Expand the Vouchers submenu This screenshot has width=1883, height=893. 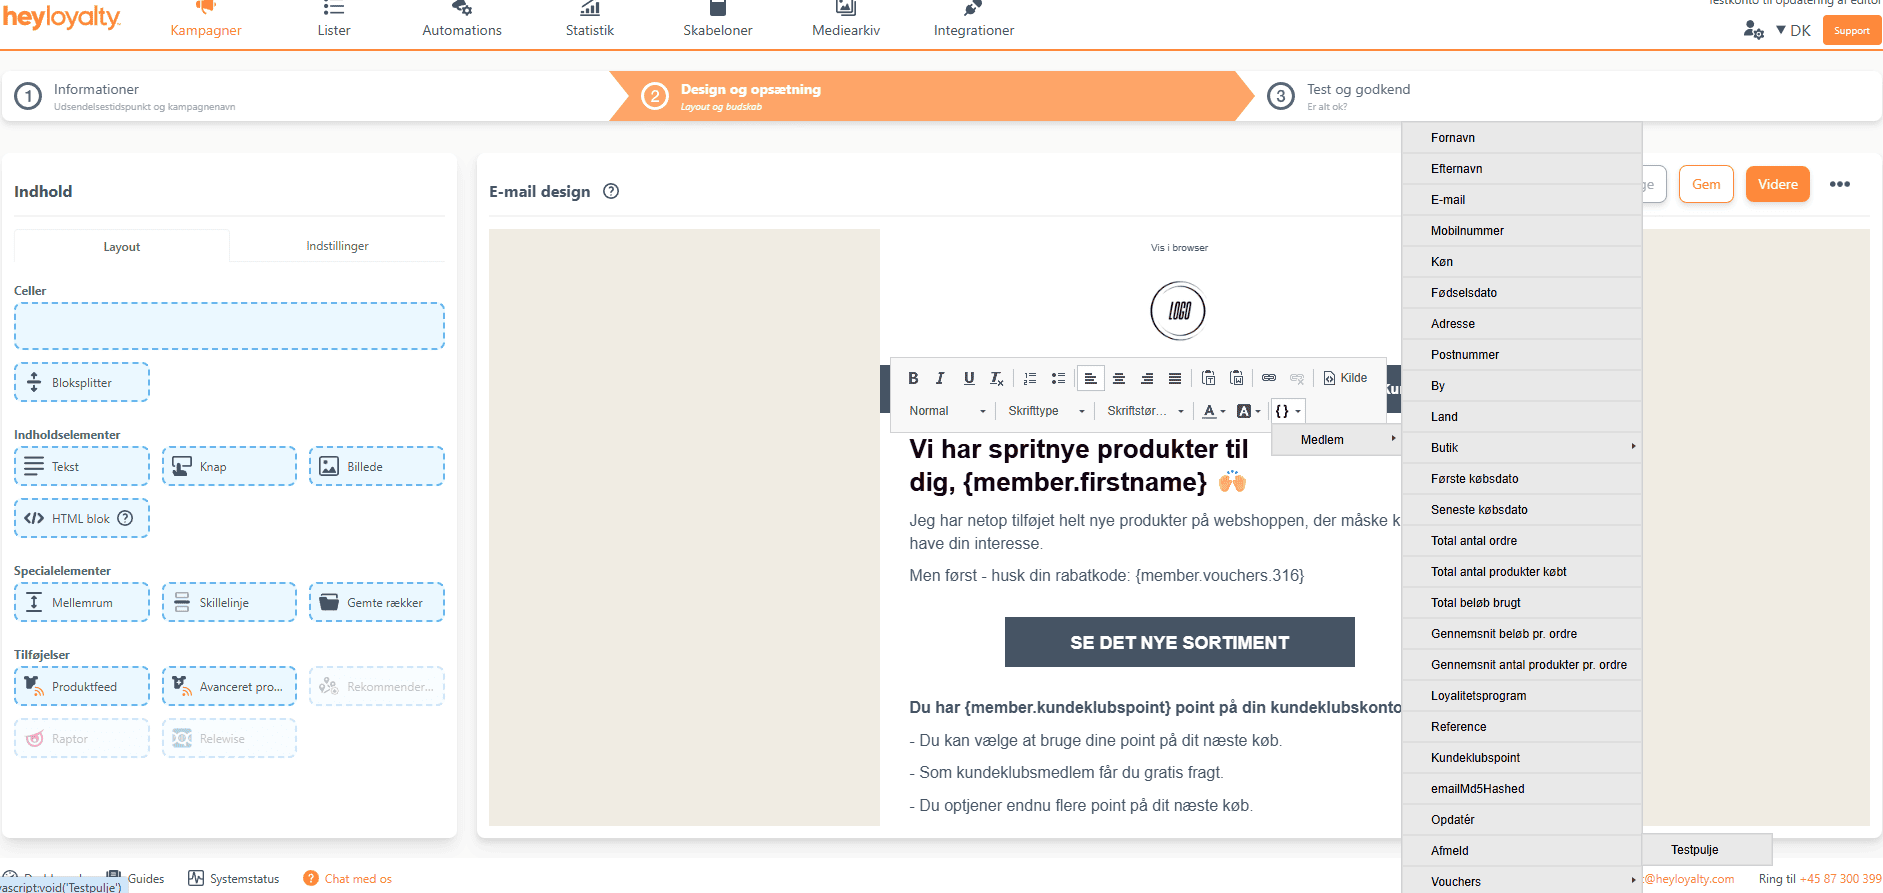1522,882
